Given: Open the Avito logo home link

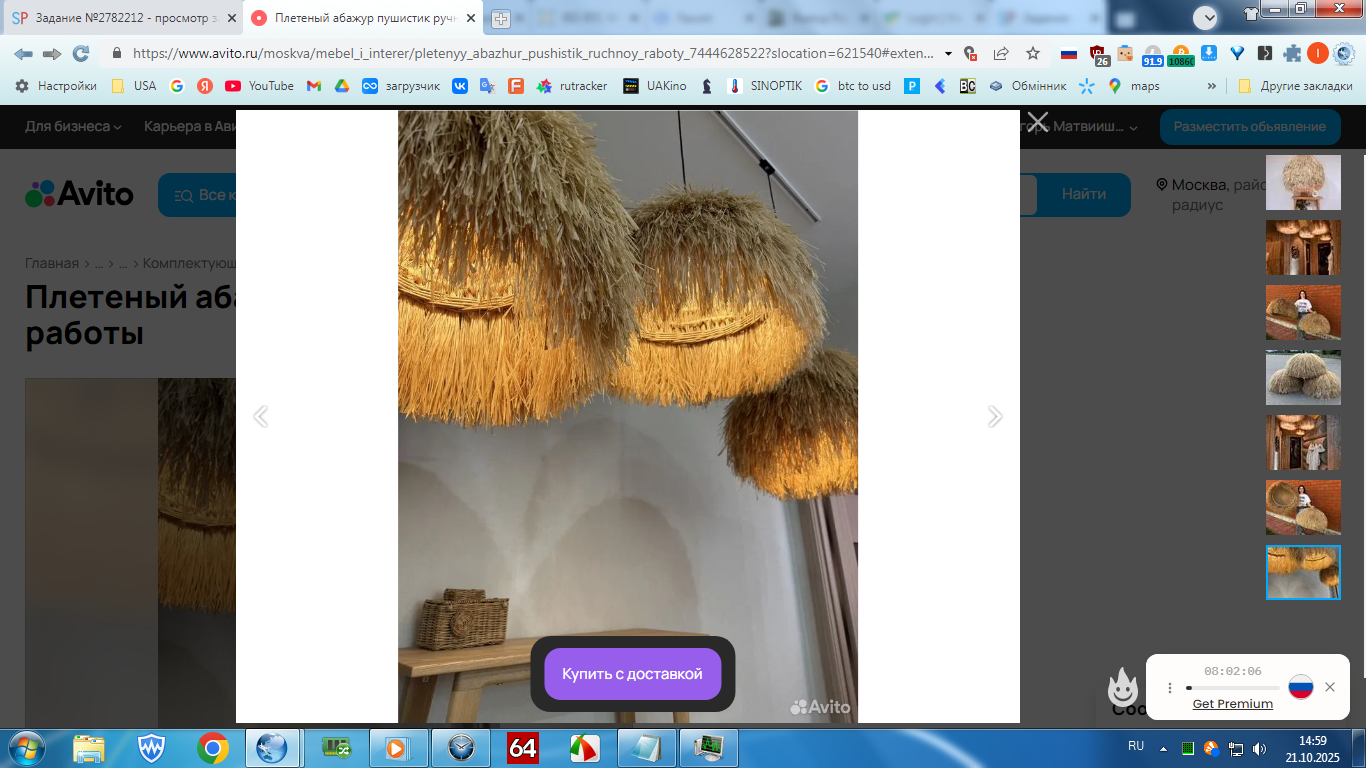Looking at the screenshot, I should 79,194.
